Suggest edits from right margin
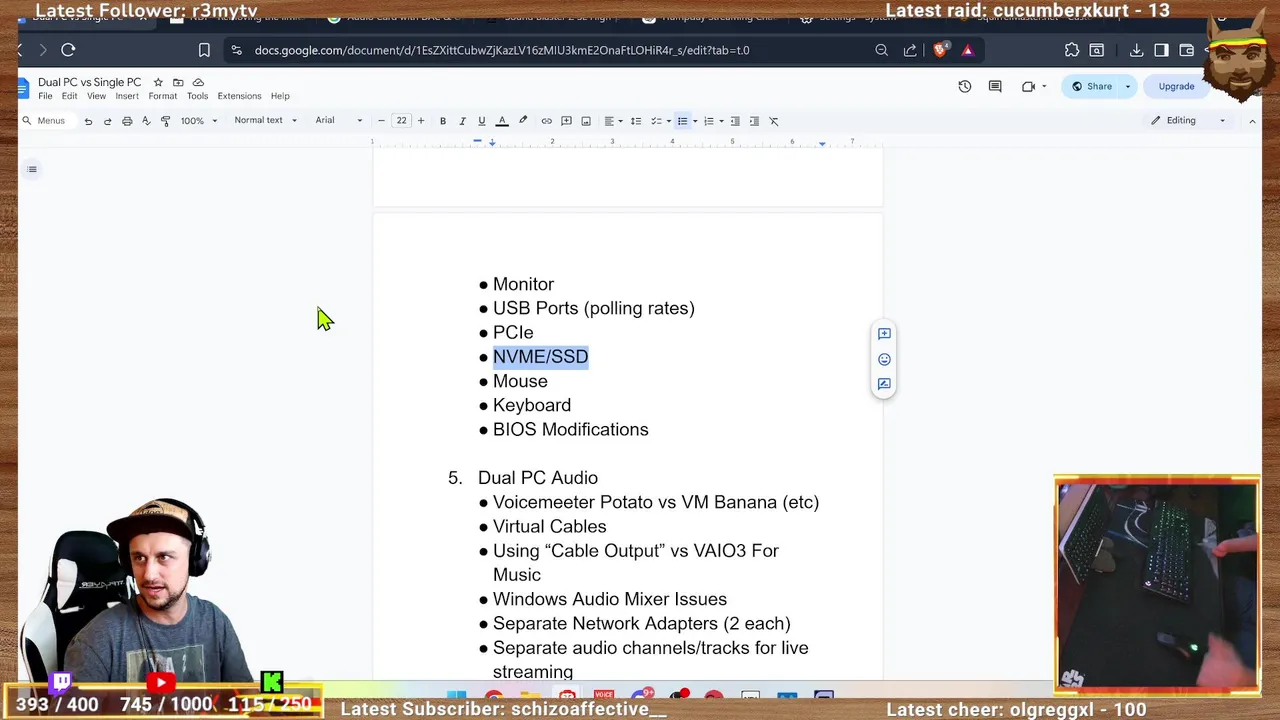1280x720 pixels. point(884,384)
